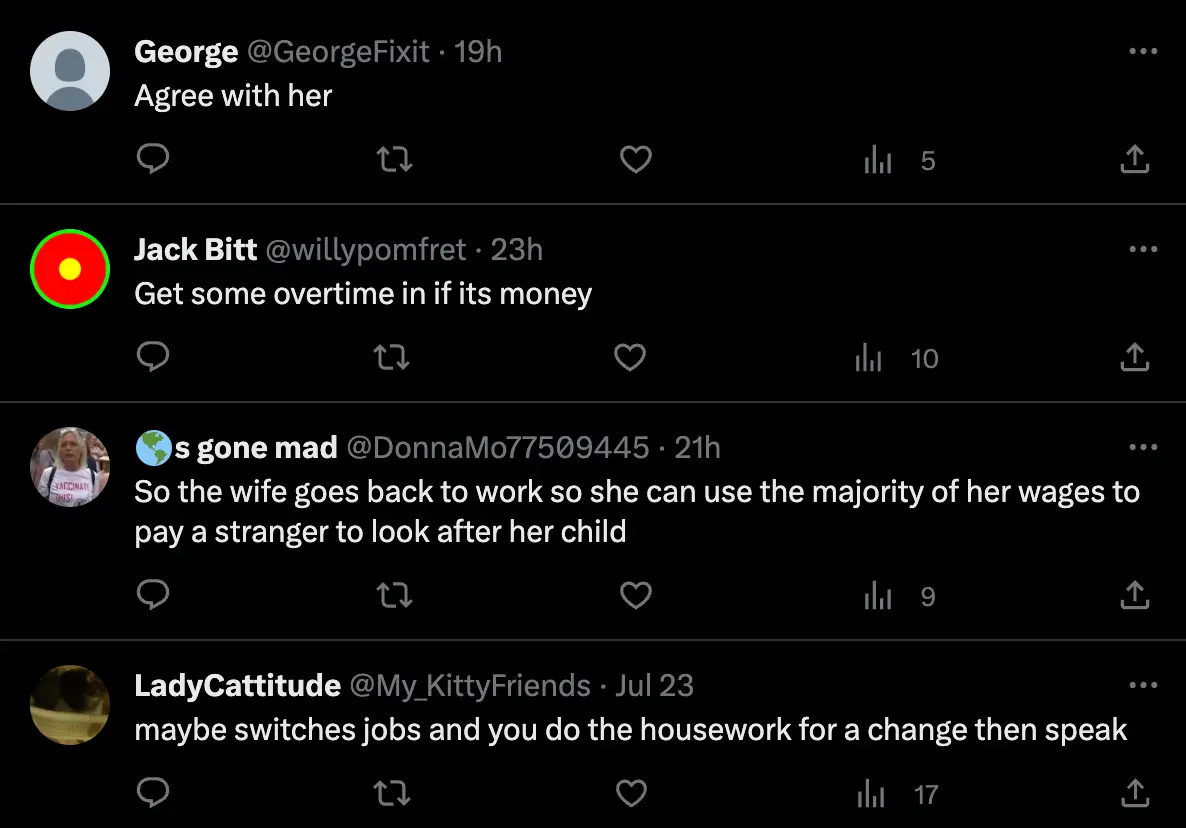Open more options on George's tweet
The width and height of the screenshot is (1186, 828).
[1142, 52]
